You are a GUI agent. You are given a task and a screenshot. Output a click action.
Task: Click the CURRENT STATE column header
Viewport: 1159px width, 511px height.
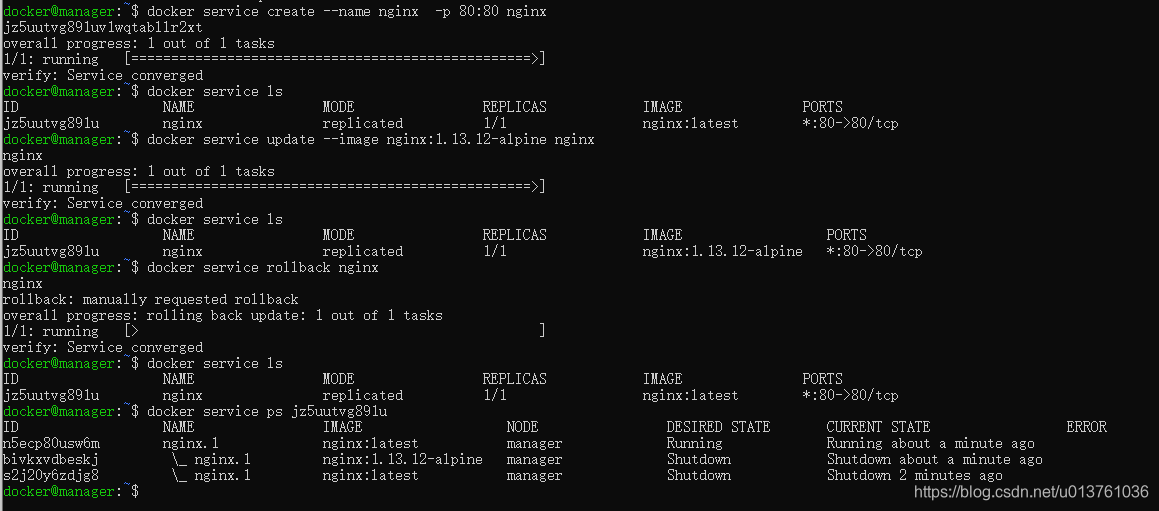point(878,427)
